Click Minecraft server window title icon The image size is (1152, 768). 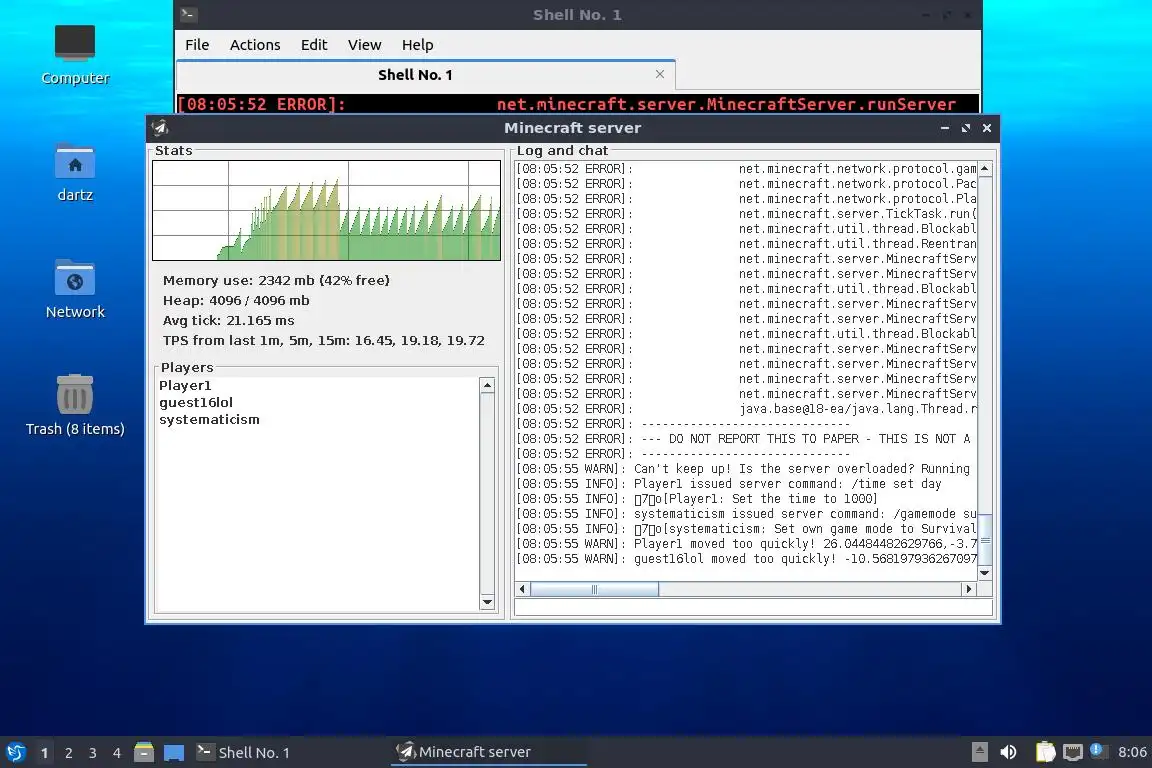pos(159,128)
